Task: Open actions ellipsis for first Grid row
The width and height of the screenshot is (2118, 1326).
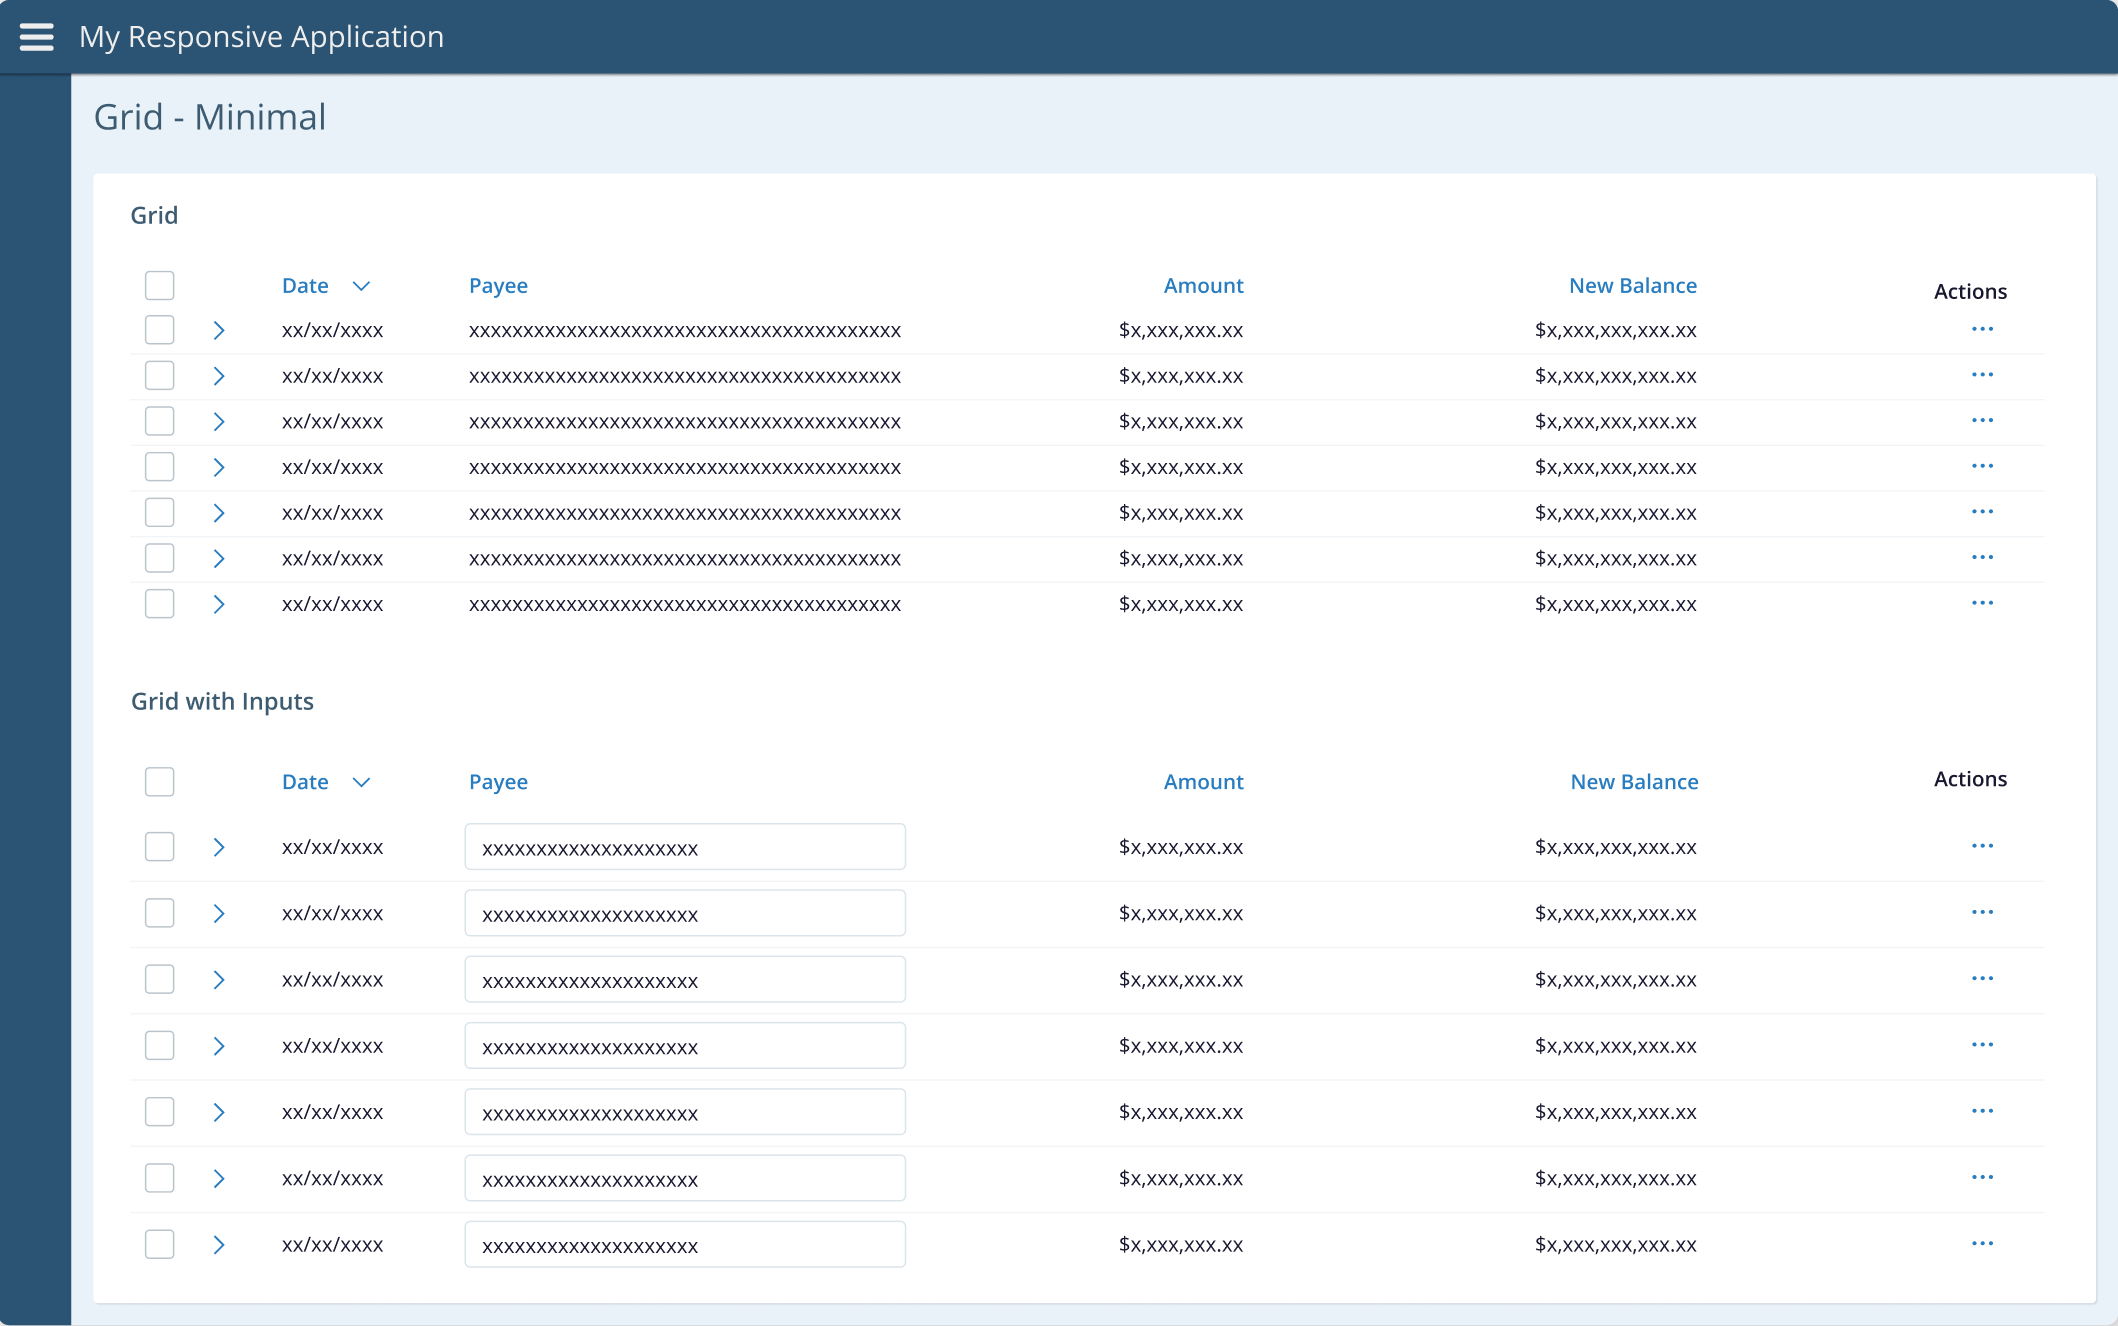Action: pyautogui.click(x=1982, y=329)
